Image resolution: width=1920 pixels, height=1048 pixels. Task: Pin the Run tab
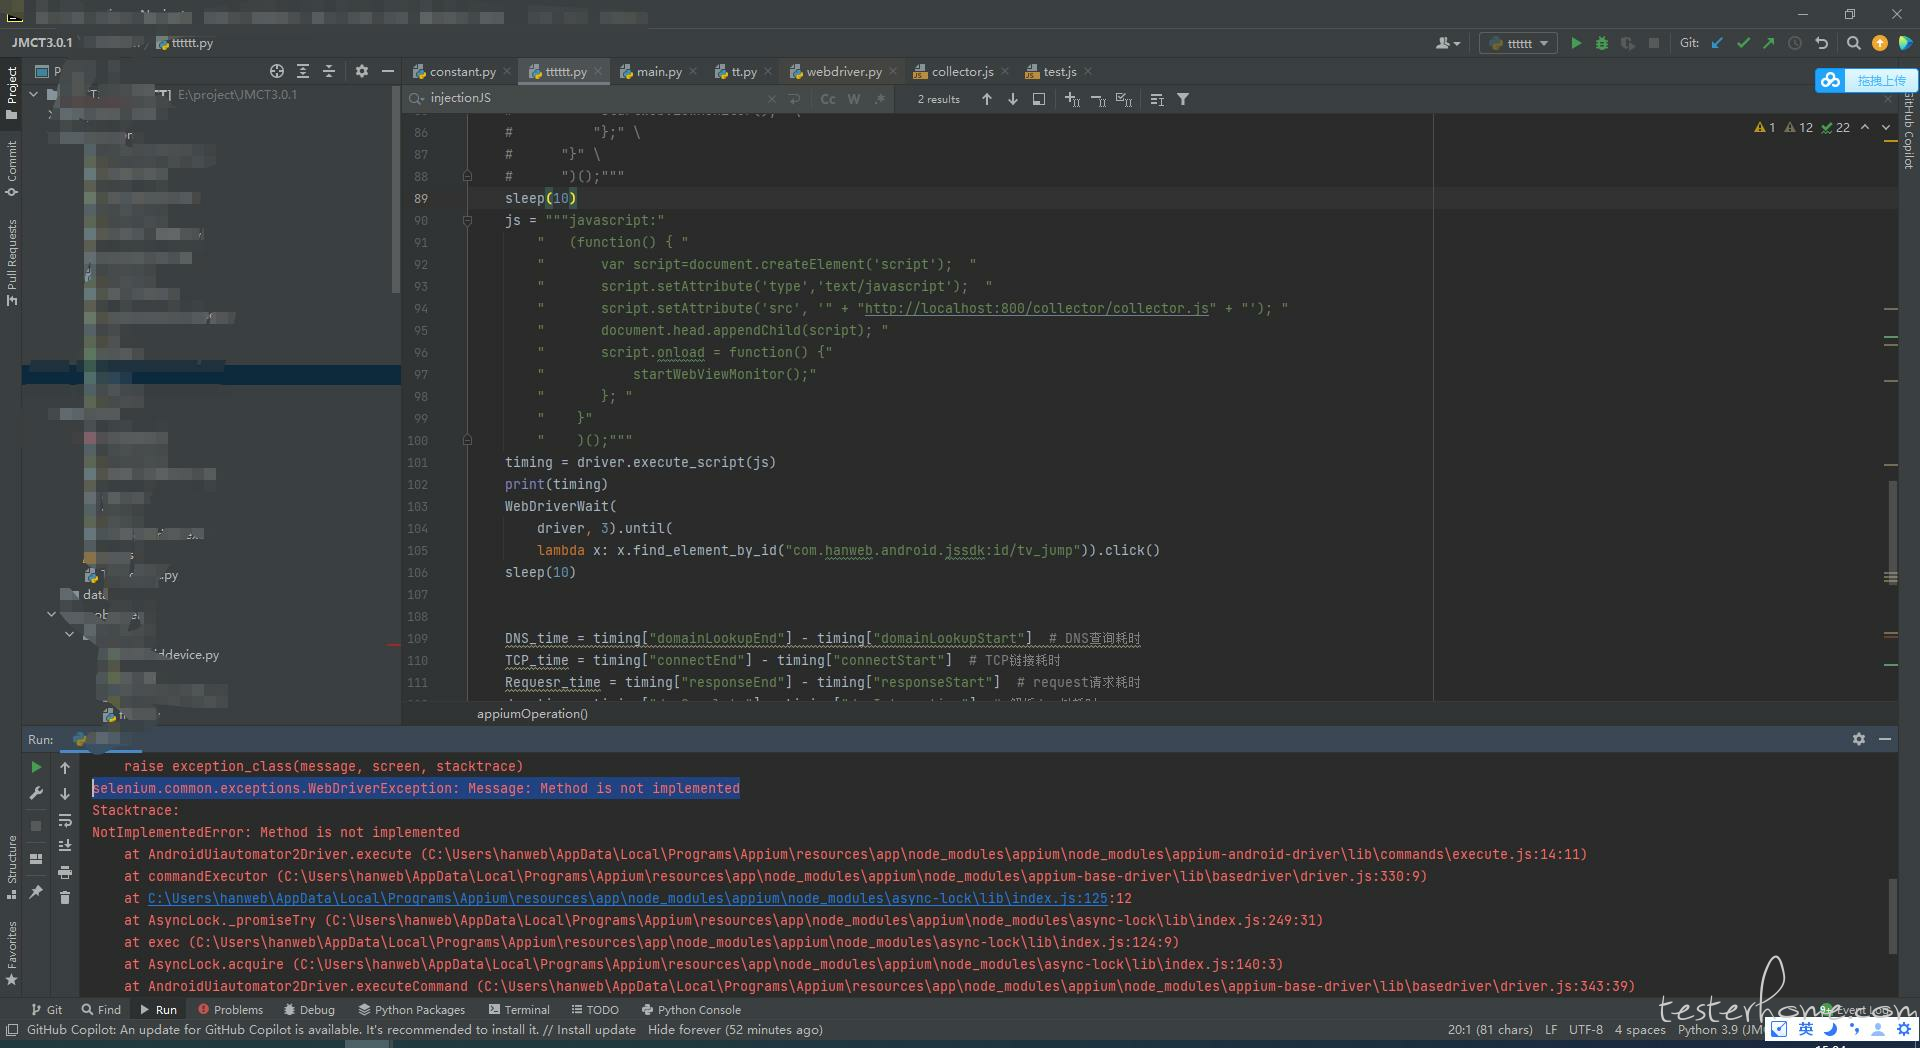tap(36, 891)
